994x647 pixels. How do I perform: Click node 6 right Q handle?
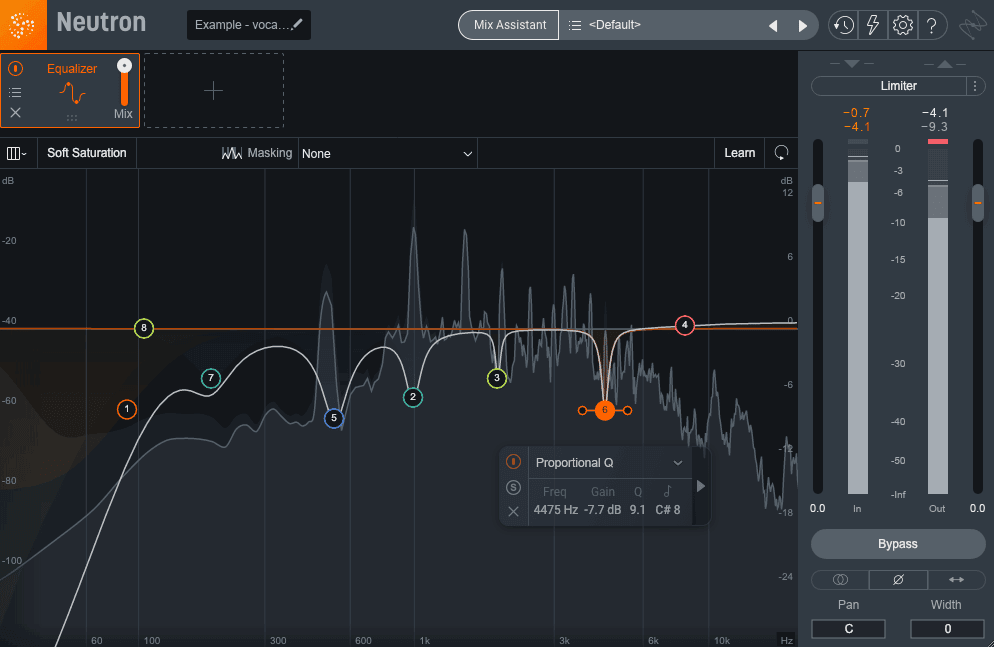tap(627, 411)
